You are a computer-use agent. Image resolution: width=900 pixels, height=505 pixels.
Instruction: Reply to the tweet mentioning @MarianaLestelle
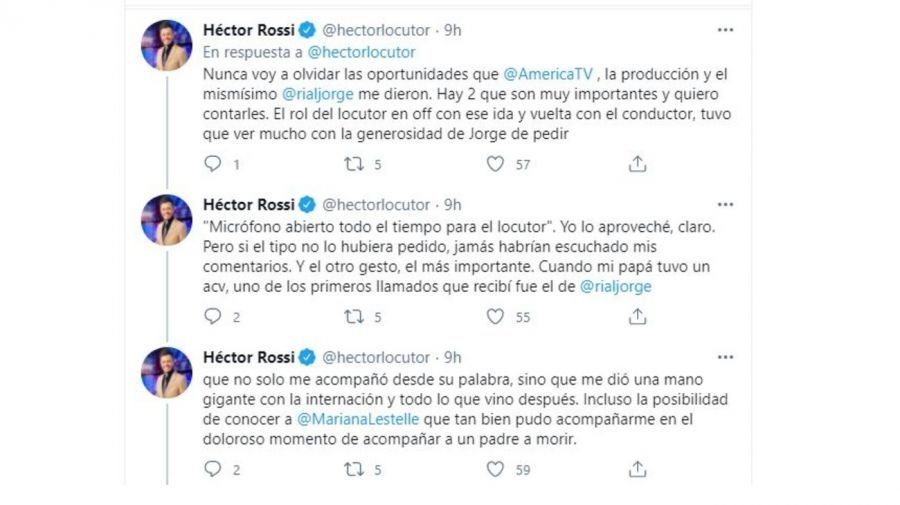click(x=211, y=468)
